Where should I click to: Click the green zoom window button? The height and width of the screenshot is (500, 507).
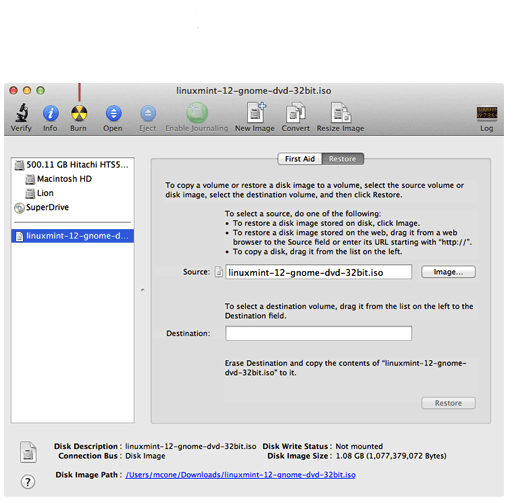point(41,91)
